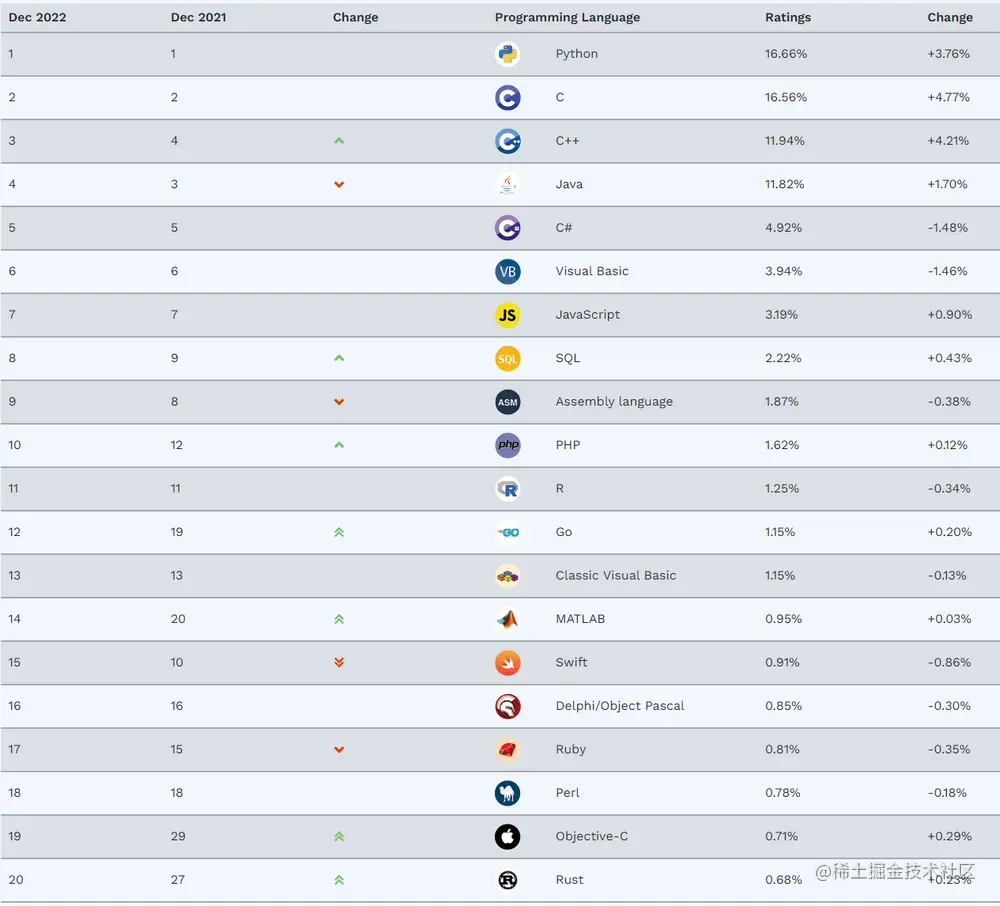The image size is (1000, 906).
Task: Click the green up arrow beside C++
Action: click(339, 140)
